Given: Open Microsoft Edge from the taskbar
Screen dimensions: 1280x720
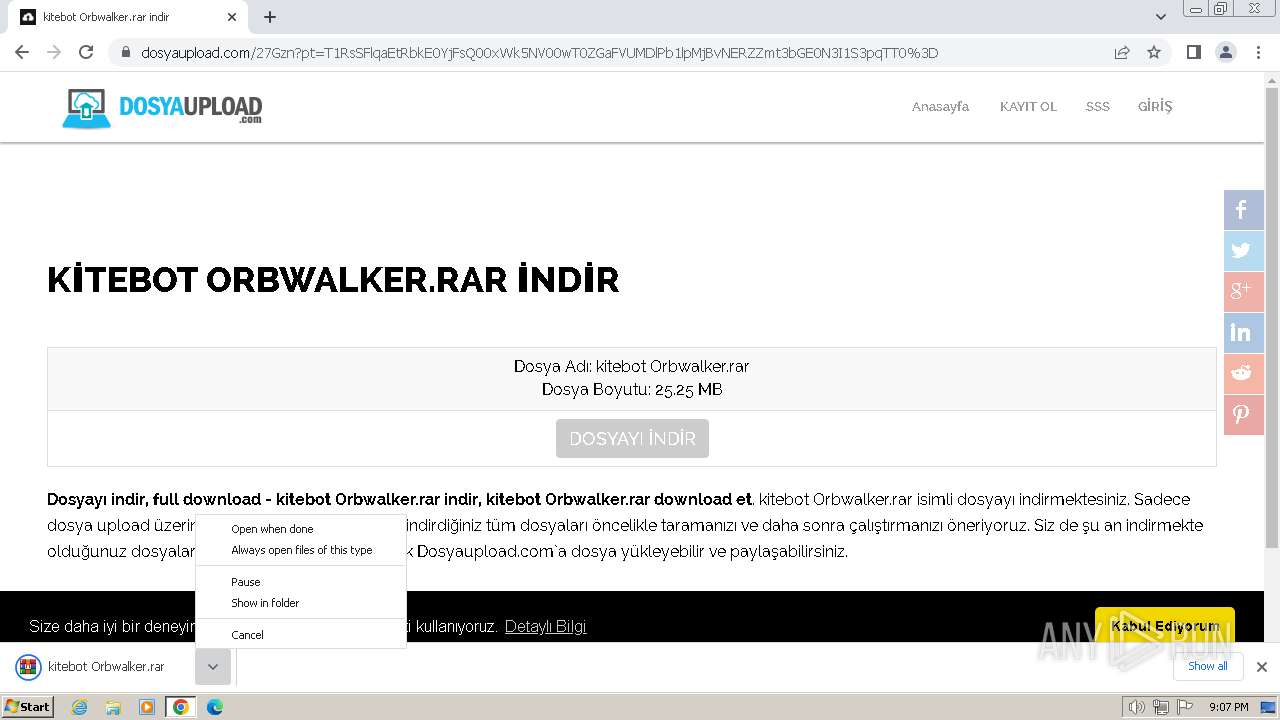Looking at the screenshot, I should coord(214,707).
